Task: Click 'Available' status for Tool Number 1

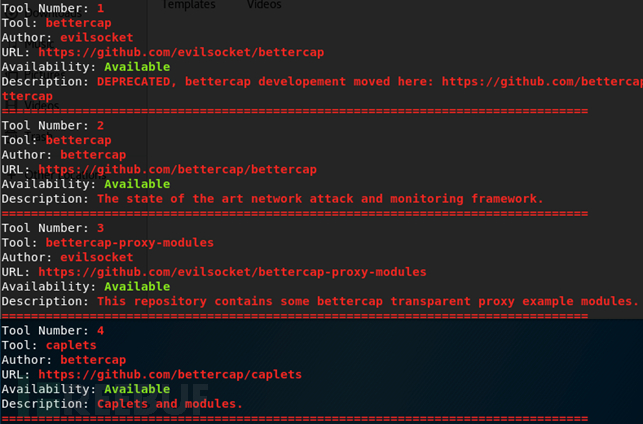Action: click(x=137, y=67)
